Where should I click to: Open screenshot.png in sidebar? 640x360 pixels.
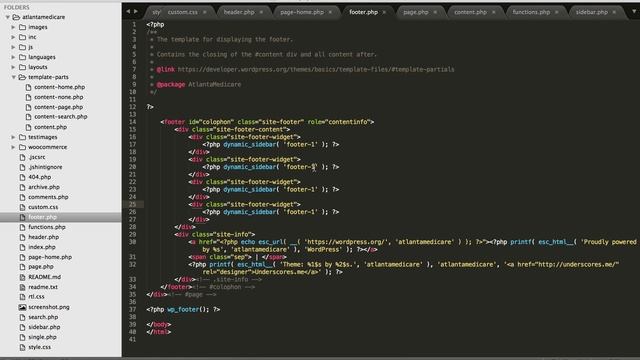click(x=49, y=307)
